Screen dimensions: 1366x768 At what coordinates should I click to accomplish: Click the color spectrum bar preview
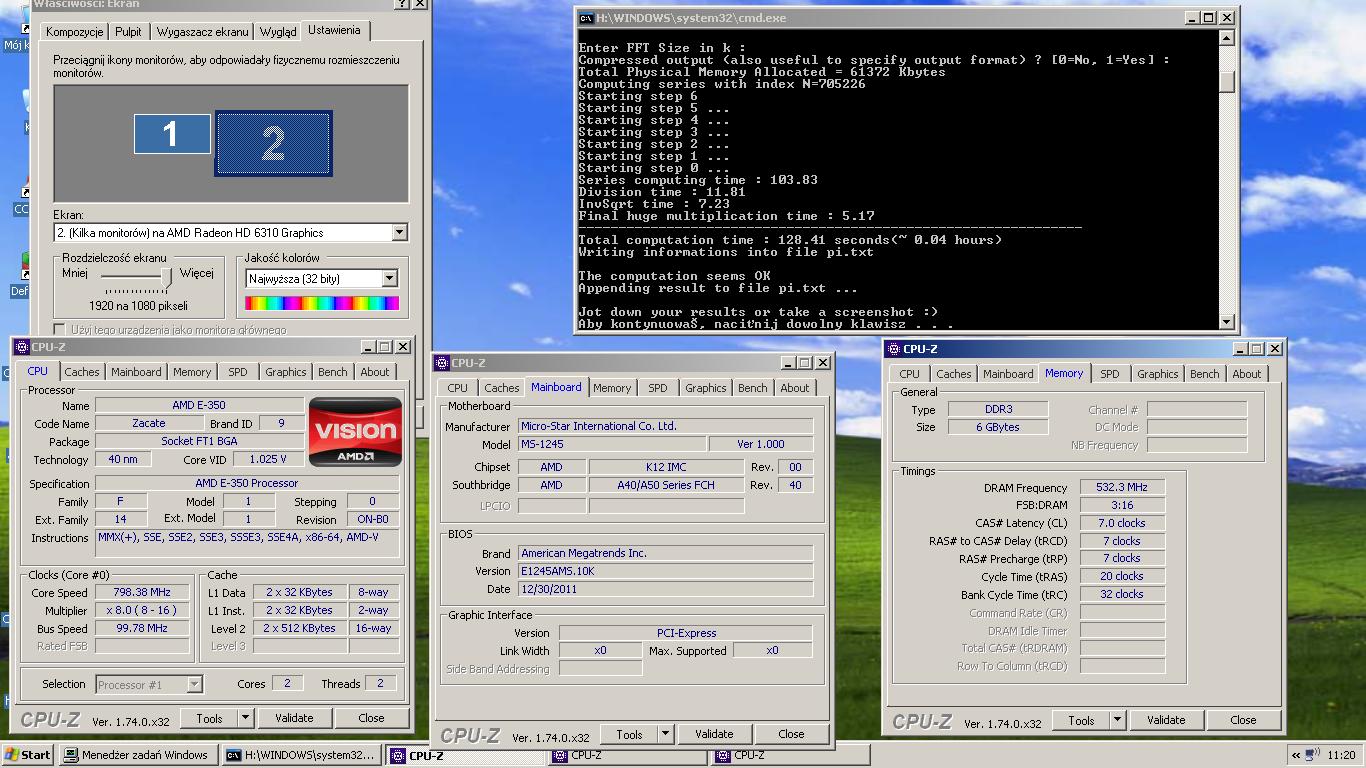click(x=322, y=303)
